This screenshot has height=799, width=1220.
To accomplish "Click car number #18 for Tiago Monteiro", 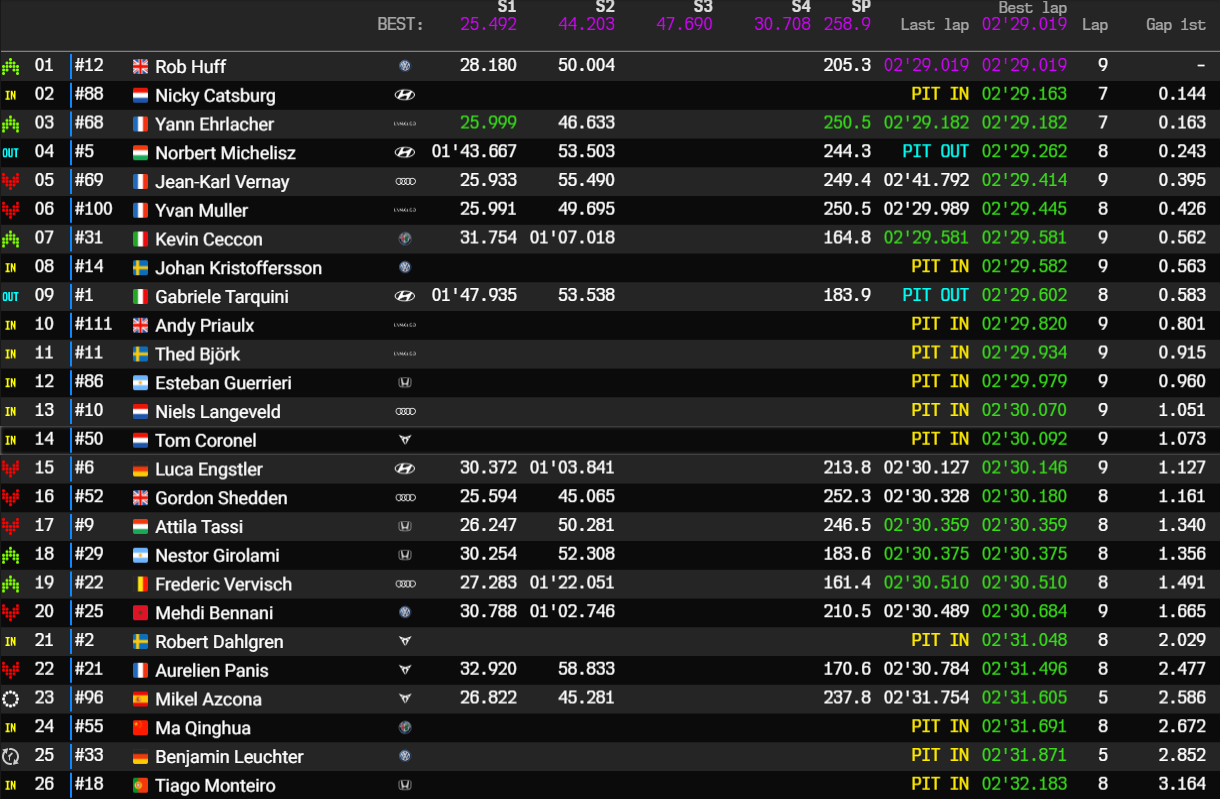I will (89, 784).
